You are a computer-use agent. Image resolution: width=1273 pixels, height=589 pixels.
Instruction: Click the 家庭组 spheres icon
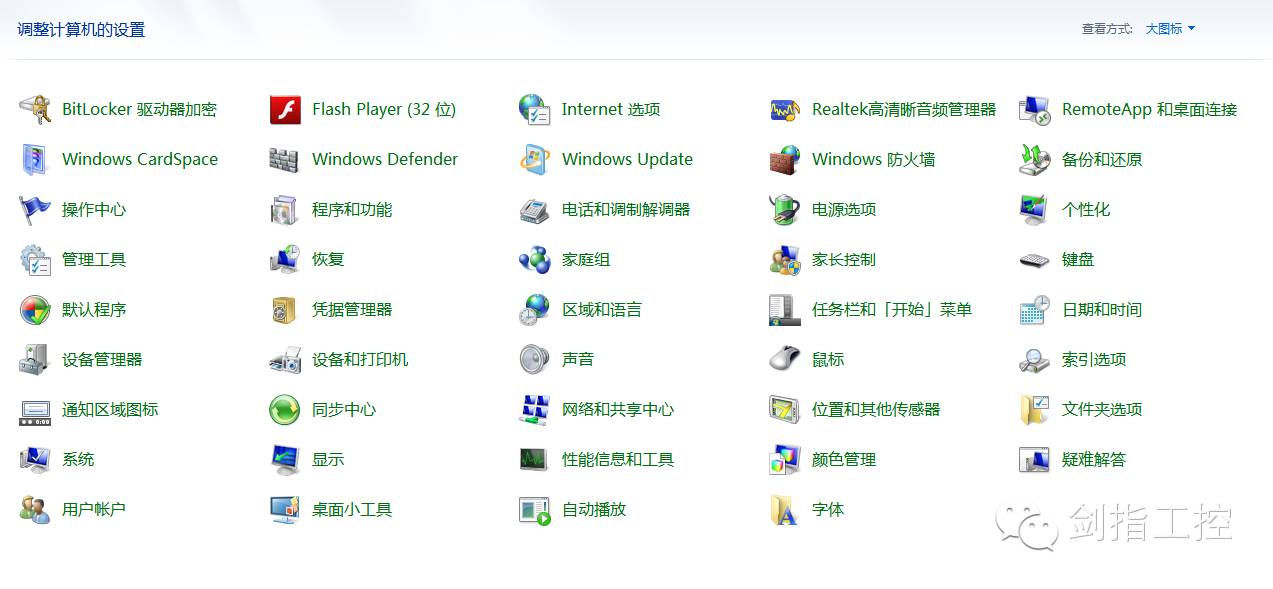pyautogui.click(x=535, y=259)
